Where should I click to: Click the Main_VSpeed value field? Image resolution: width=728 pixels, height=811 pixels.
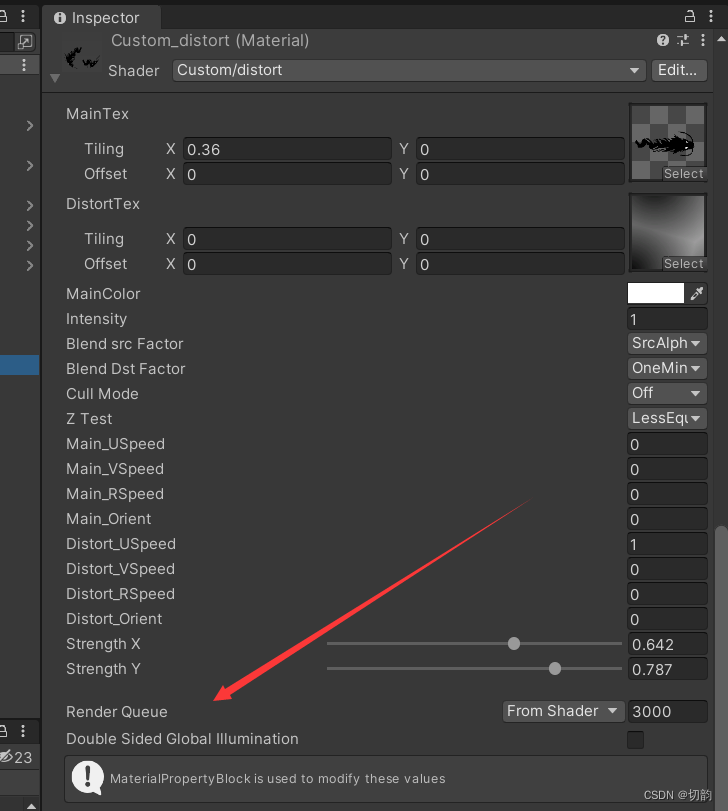coord(667,469)
